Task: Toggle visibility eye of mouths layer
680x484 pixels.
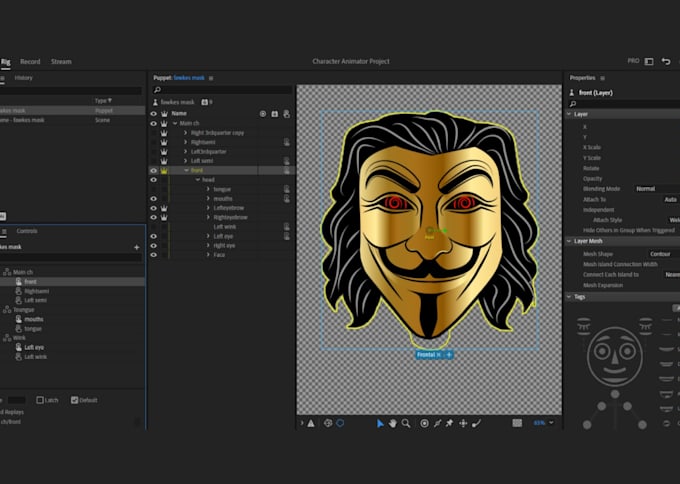Action: point(154,199)
